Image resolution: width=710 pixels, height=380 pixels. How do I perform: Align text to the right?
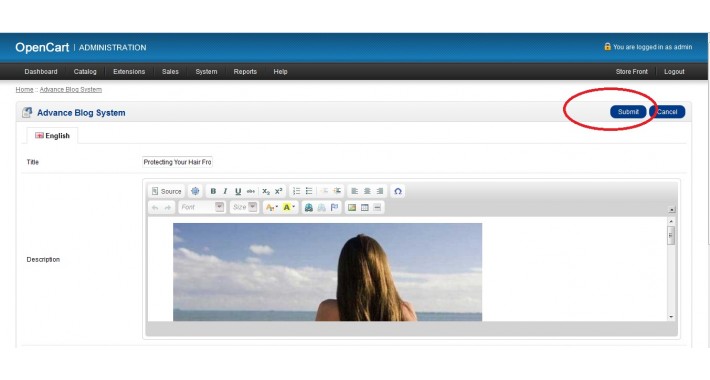click(380, 191)
